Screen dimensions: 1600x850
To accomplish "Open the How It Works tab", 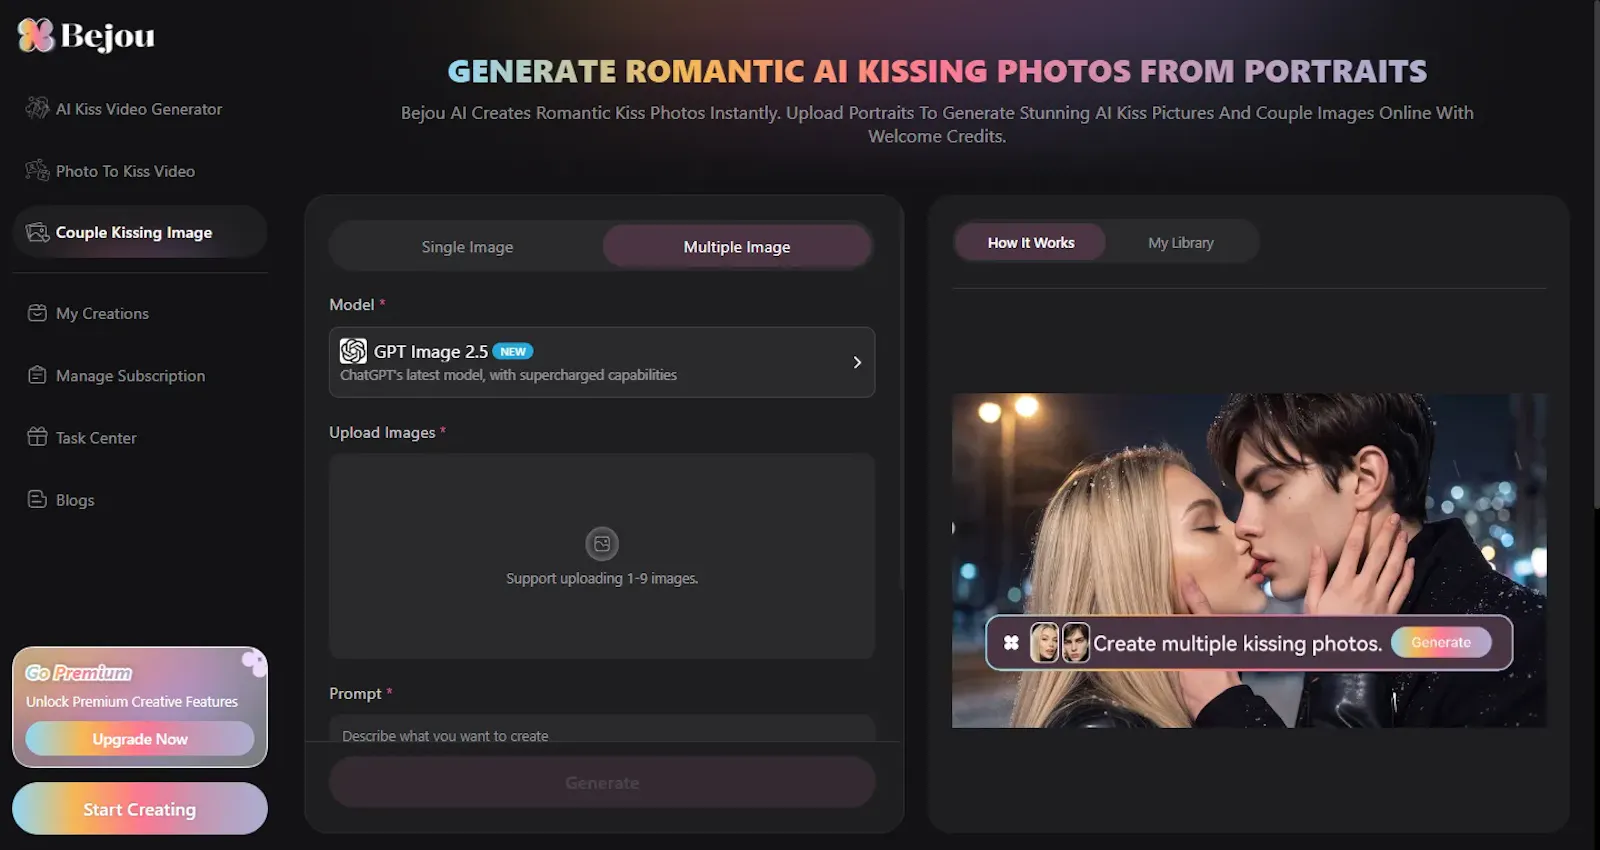I will (x=1031, y=243).
